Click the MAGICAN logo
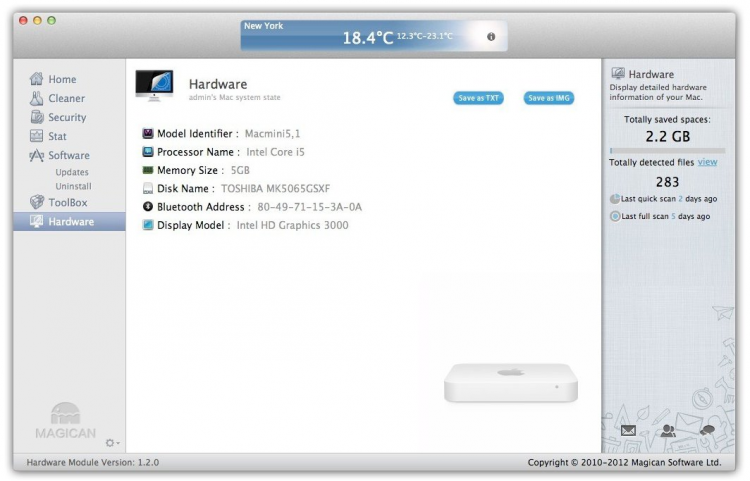 tap(66, 421)
